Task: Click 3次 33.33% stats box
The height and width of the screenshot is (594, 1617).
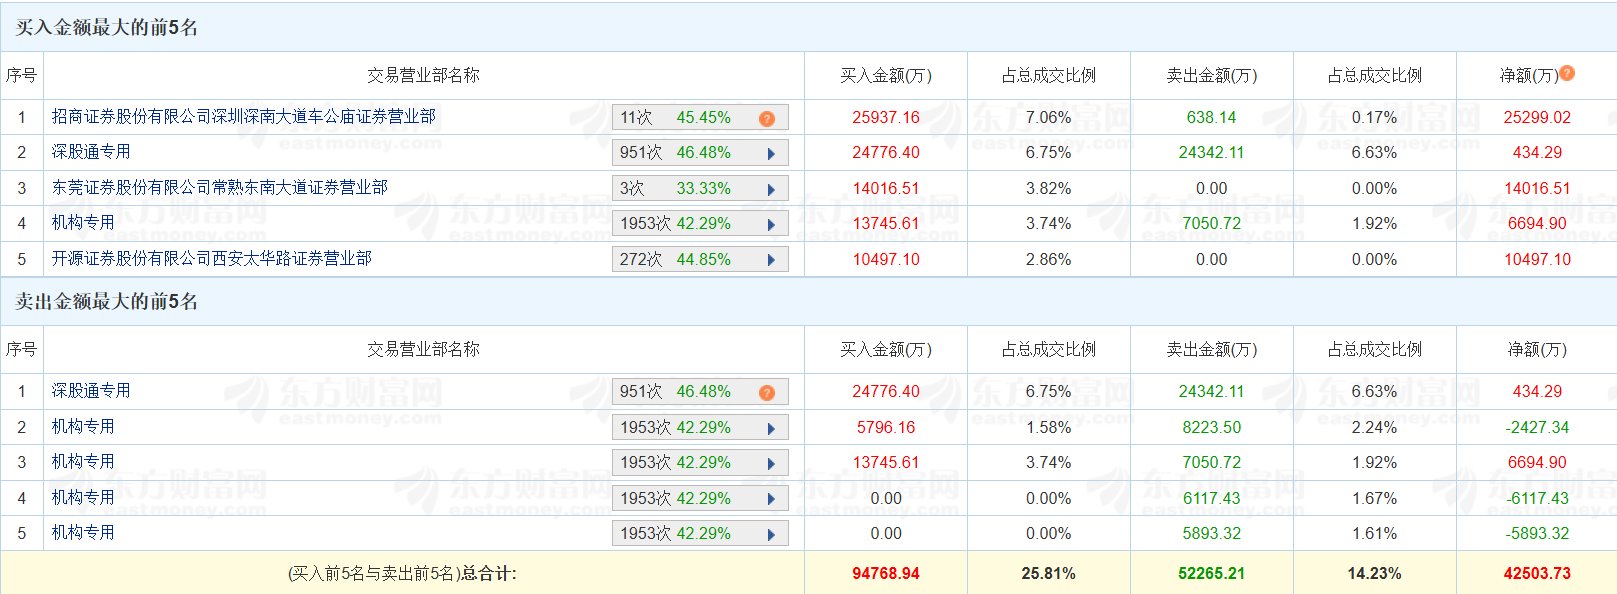Action: 700,189
